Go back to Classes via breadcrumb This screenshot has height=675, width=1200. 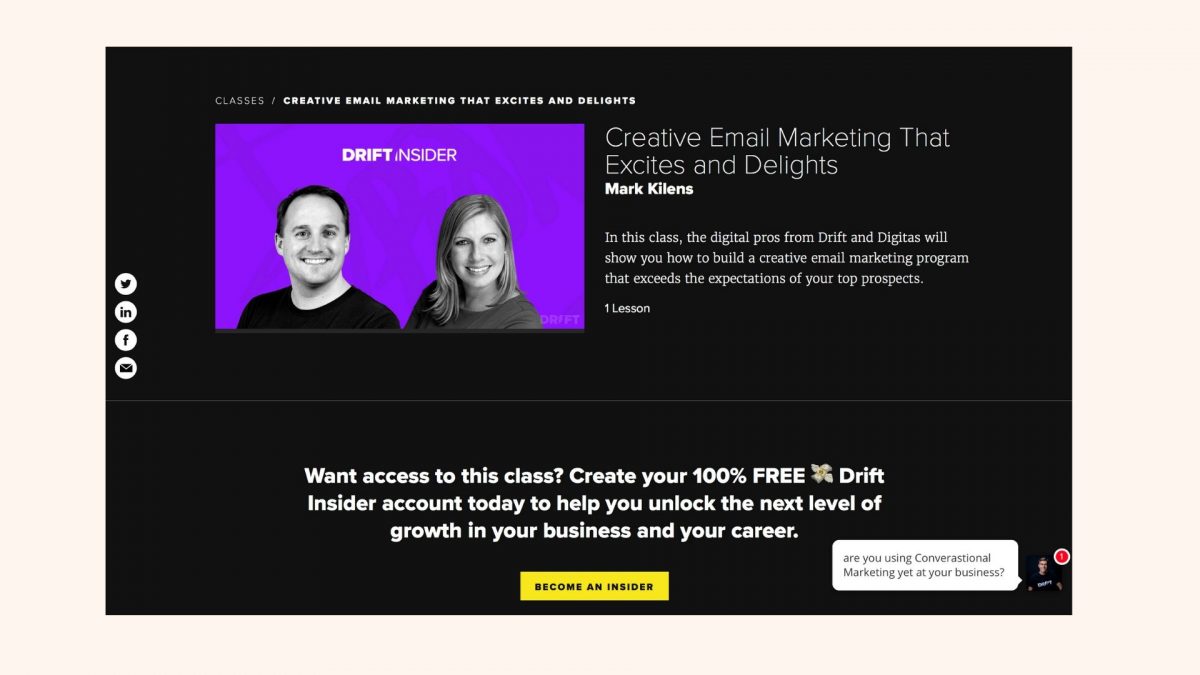[240, 101]
